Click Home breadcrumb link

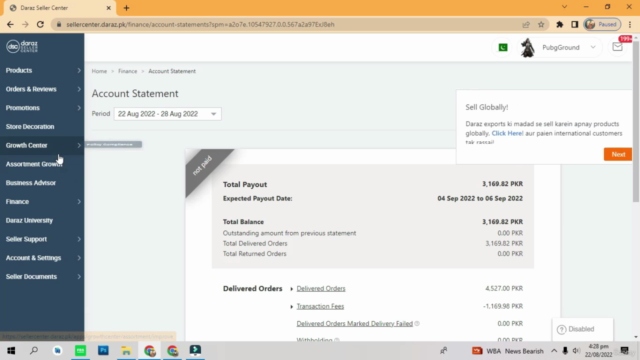click(x=99, y=71)
